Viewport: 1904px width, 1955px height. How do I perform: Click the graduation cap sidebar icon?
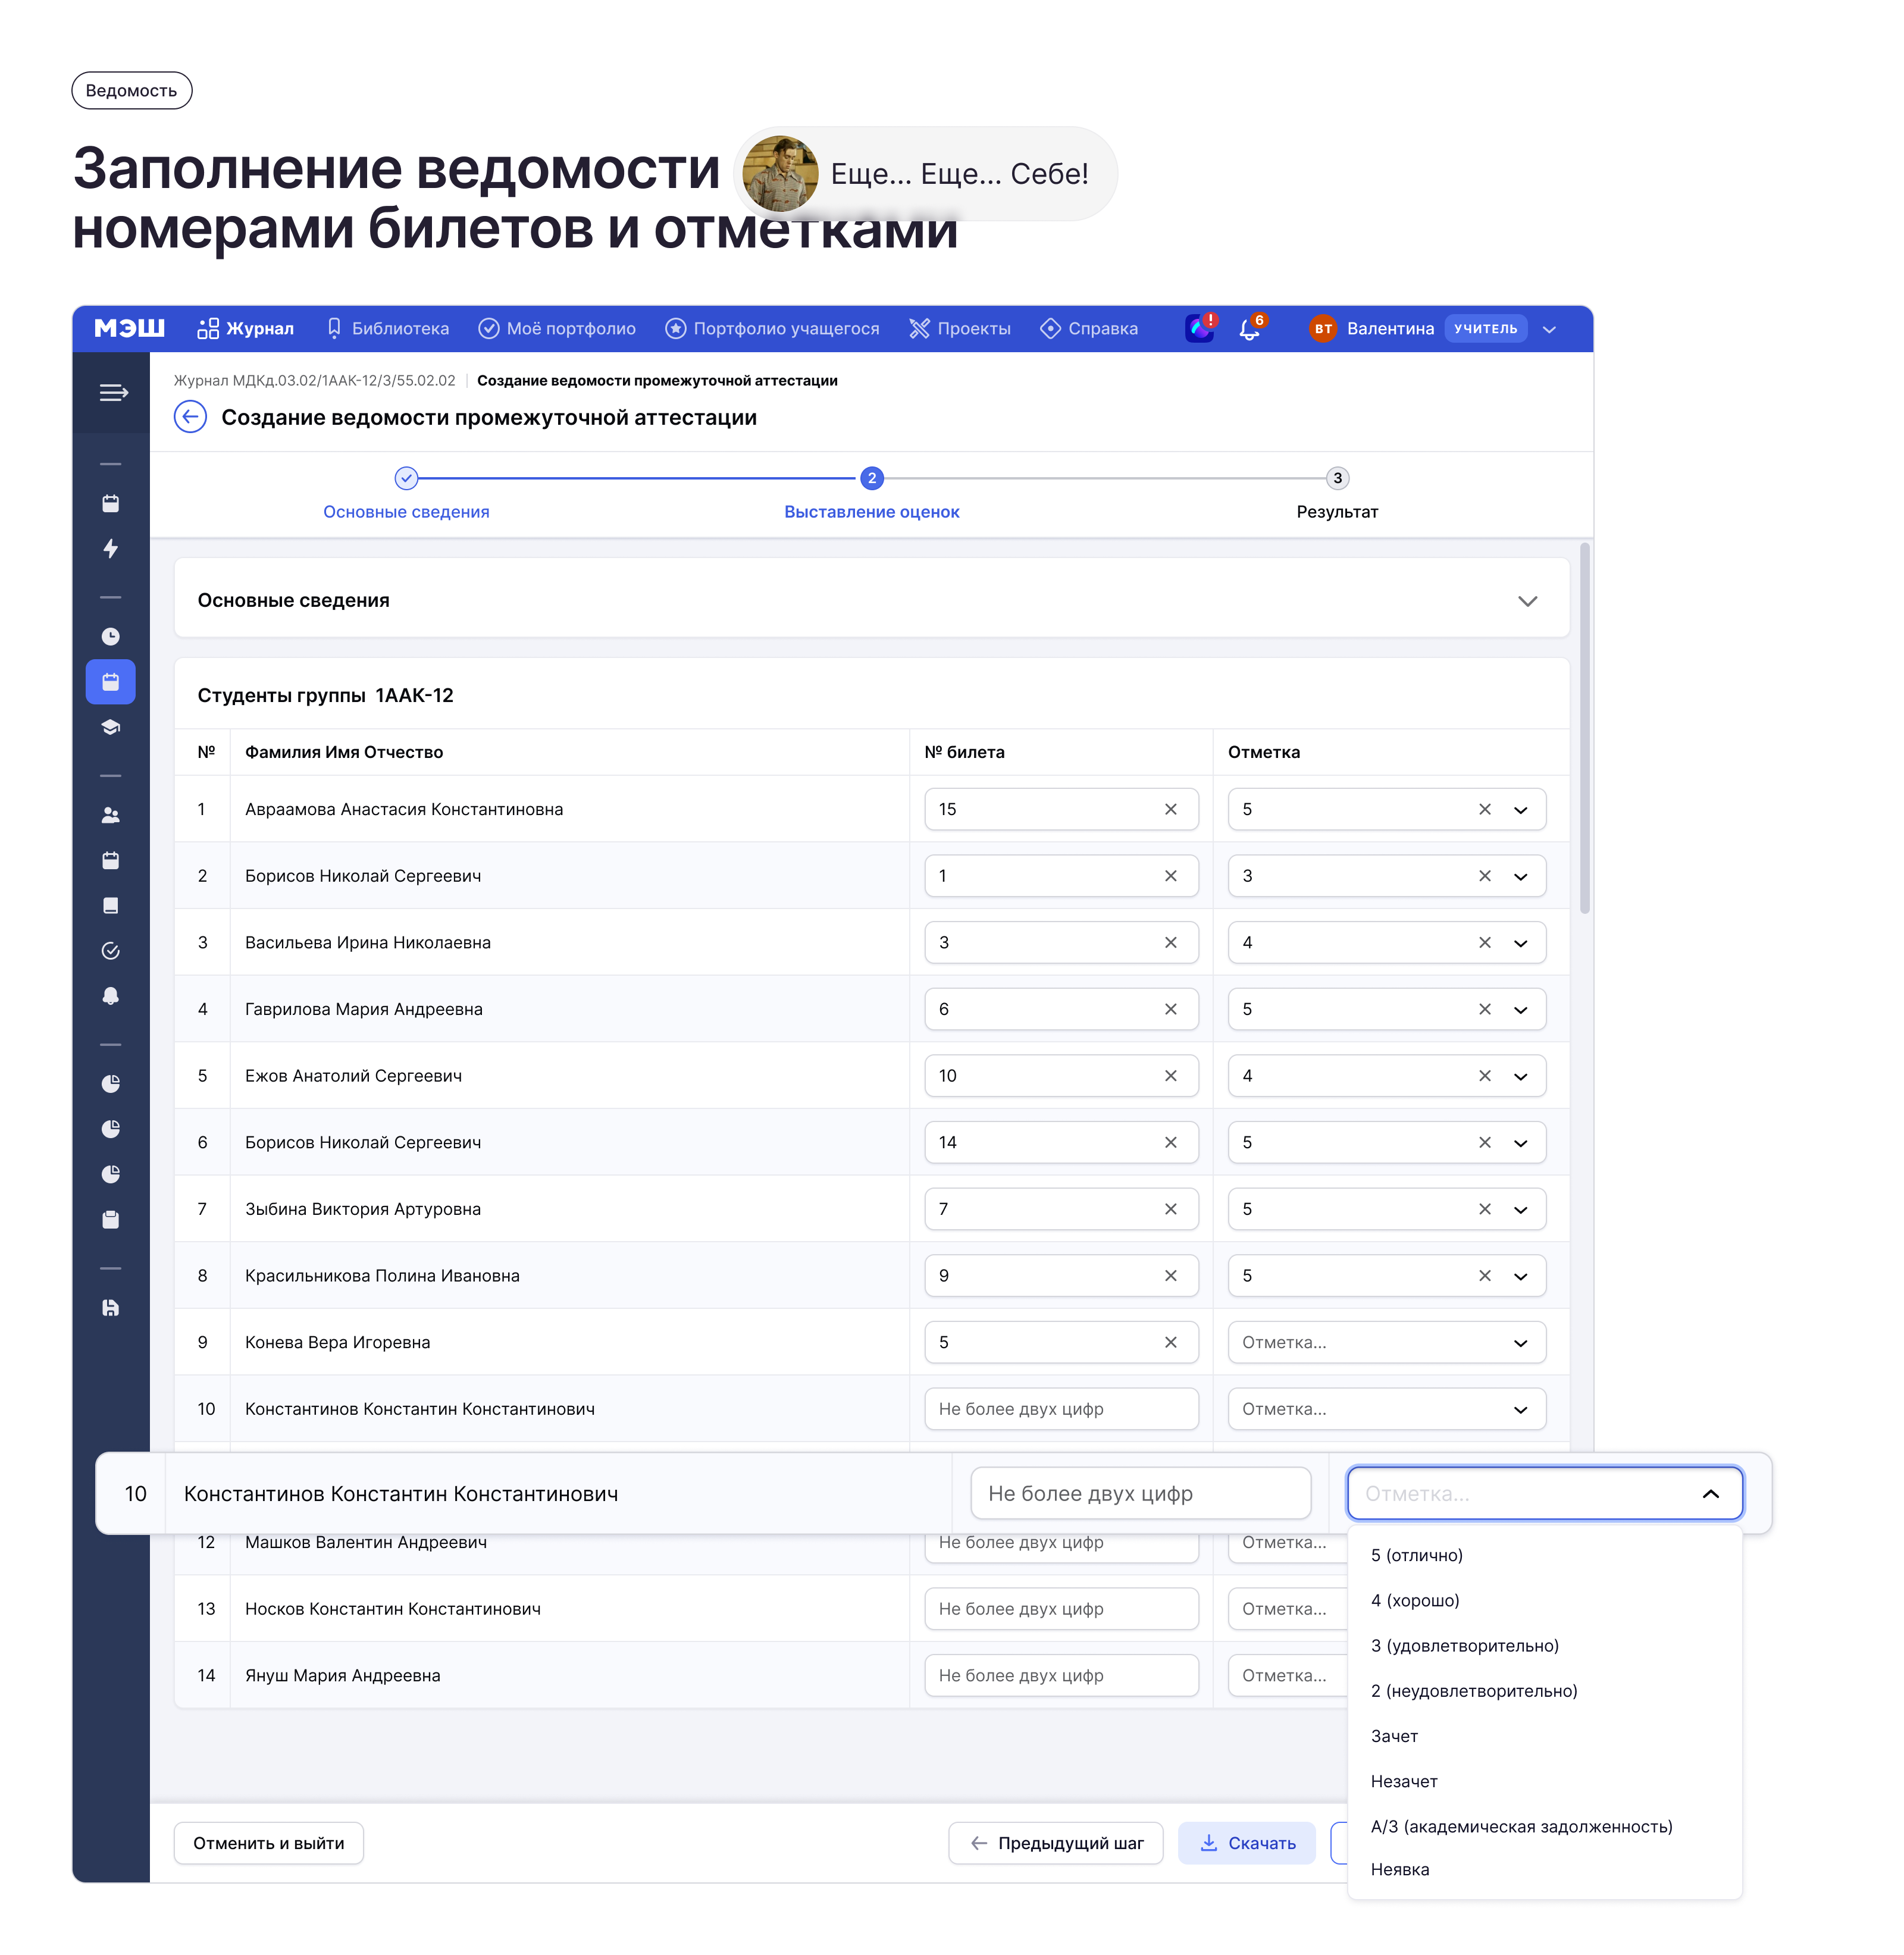111,727
